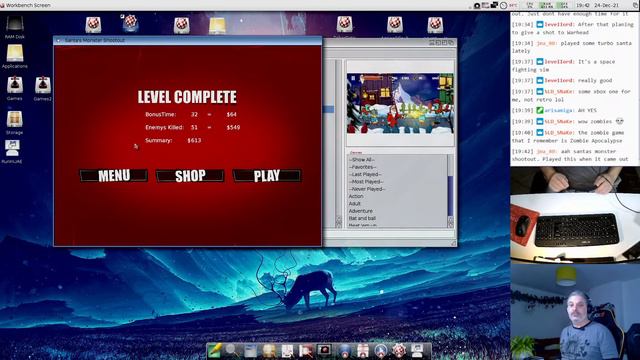Screen dimensions: 640x360
Task: Launch the blue window dock icon
Action: click(250, 351)
